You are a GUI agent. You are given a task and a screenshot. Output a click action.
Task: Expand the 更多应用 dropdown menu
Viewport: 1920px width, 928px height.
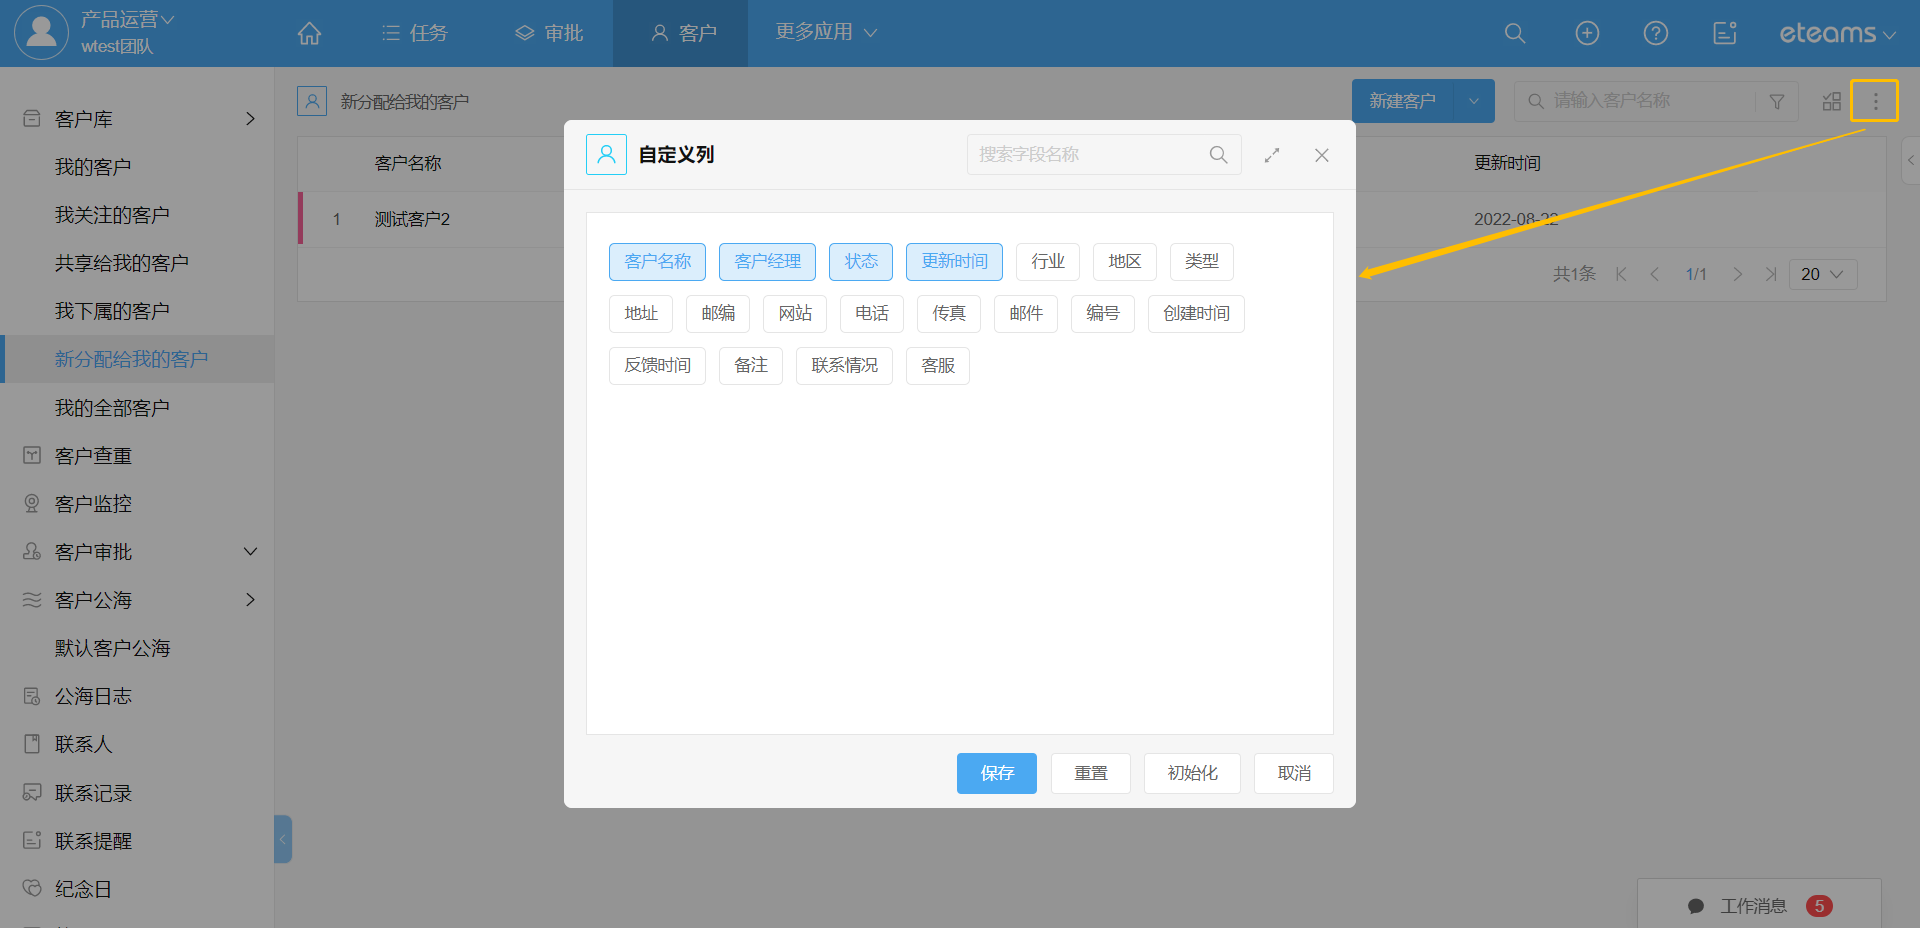(x=825, y=32)
